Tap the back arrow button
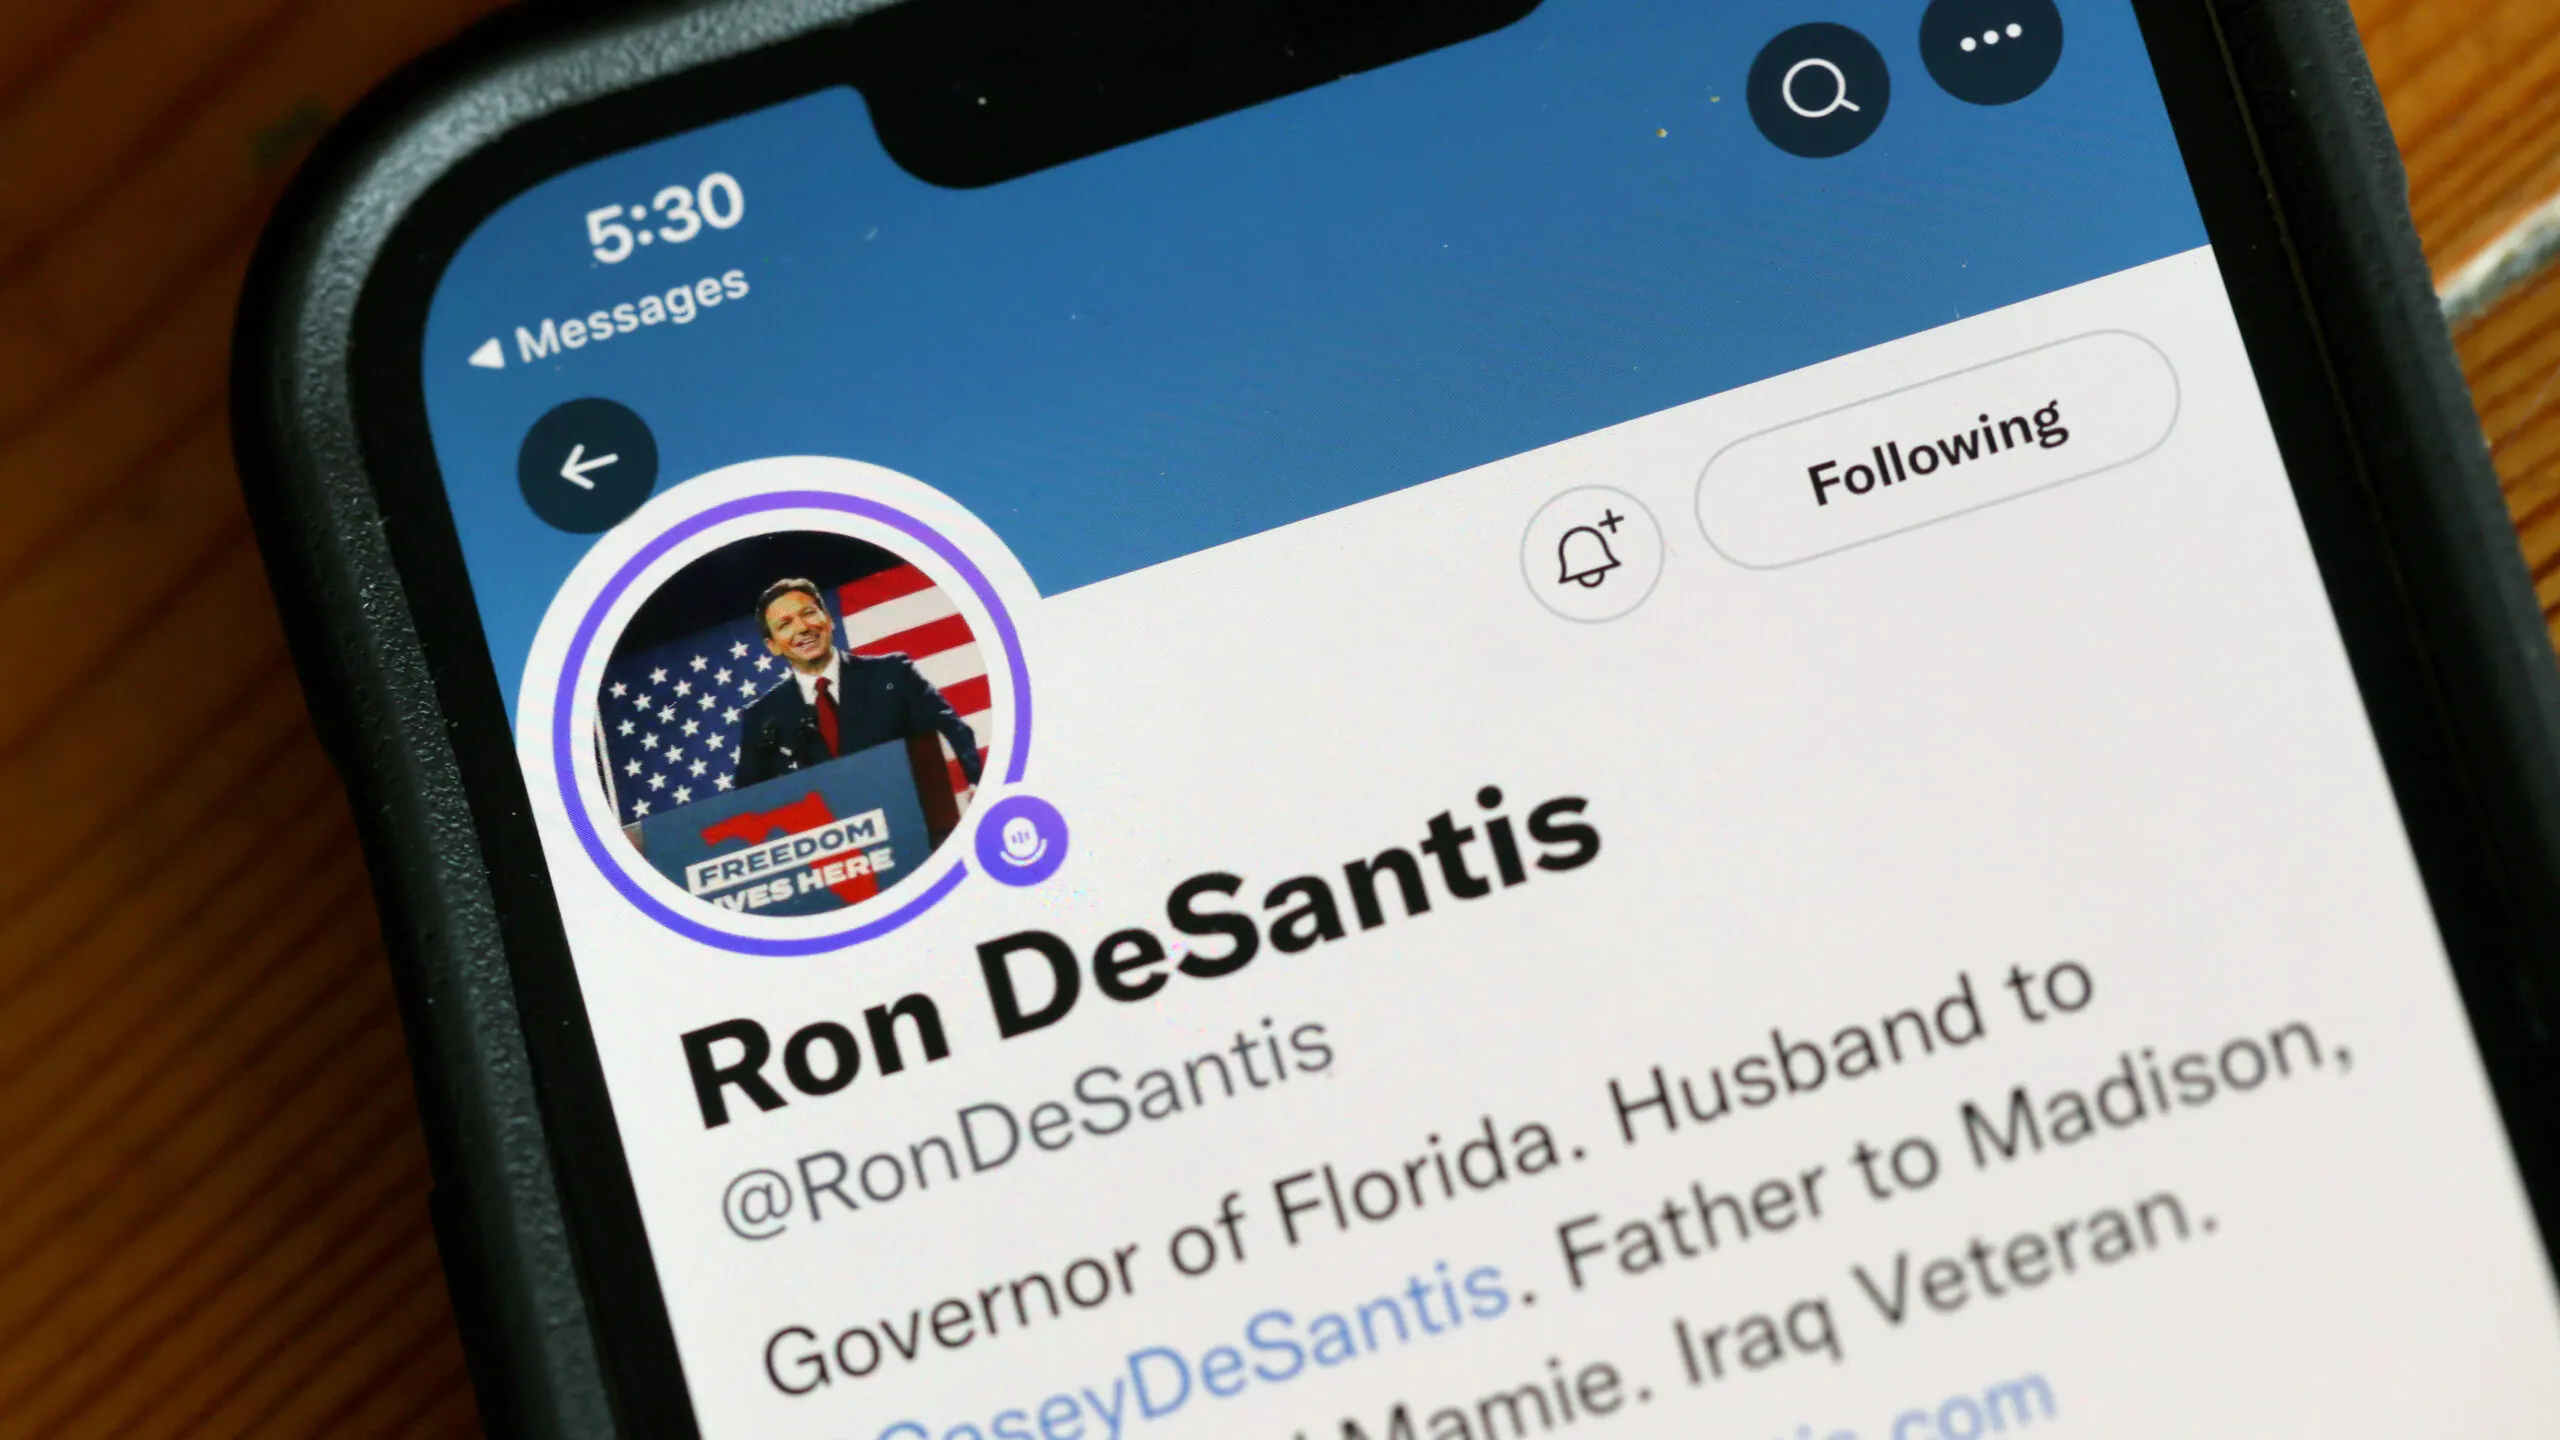This screenshot has height=1440, width=2560. coord(588,465)
